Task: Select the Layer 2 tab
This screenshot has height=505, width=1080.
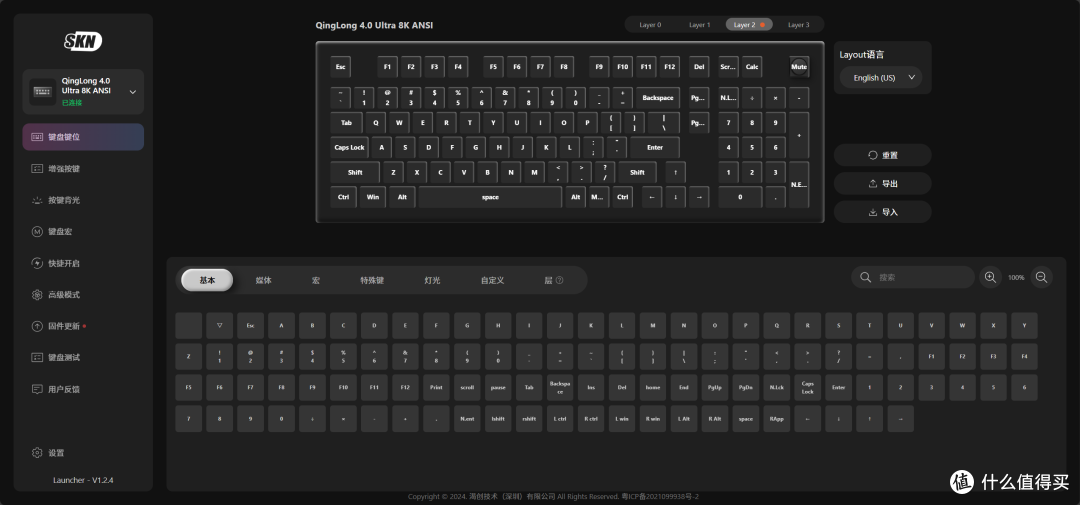Action: (749, 25)
